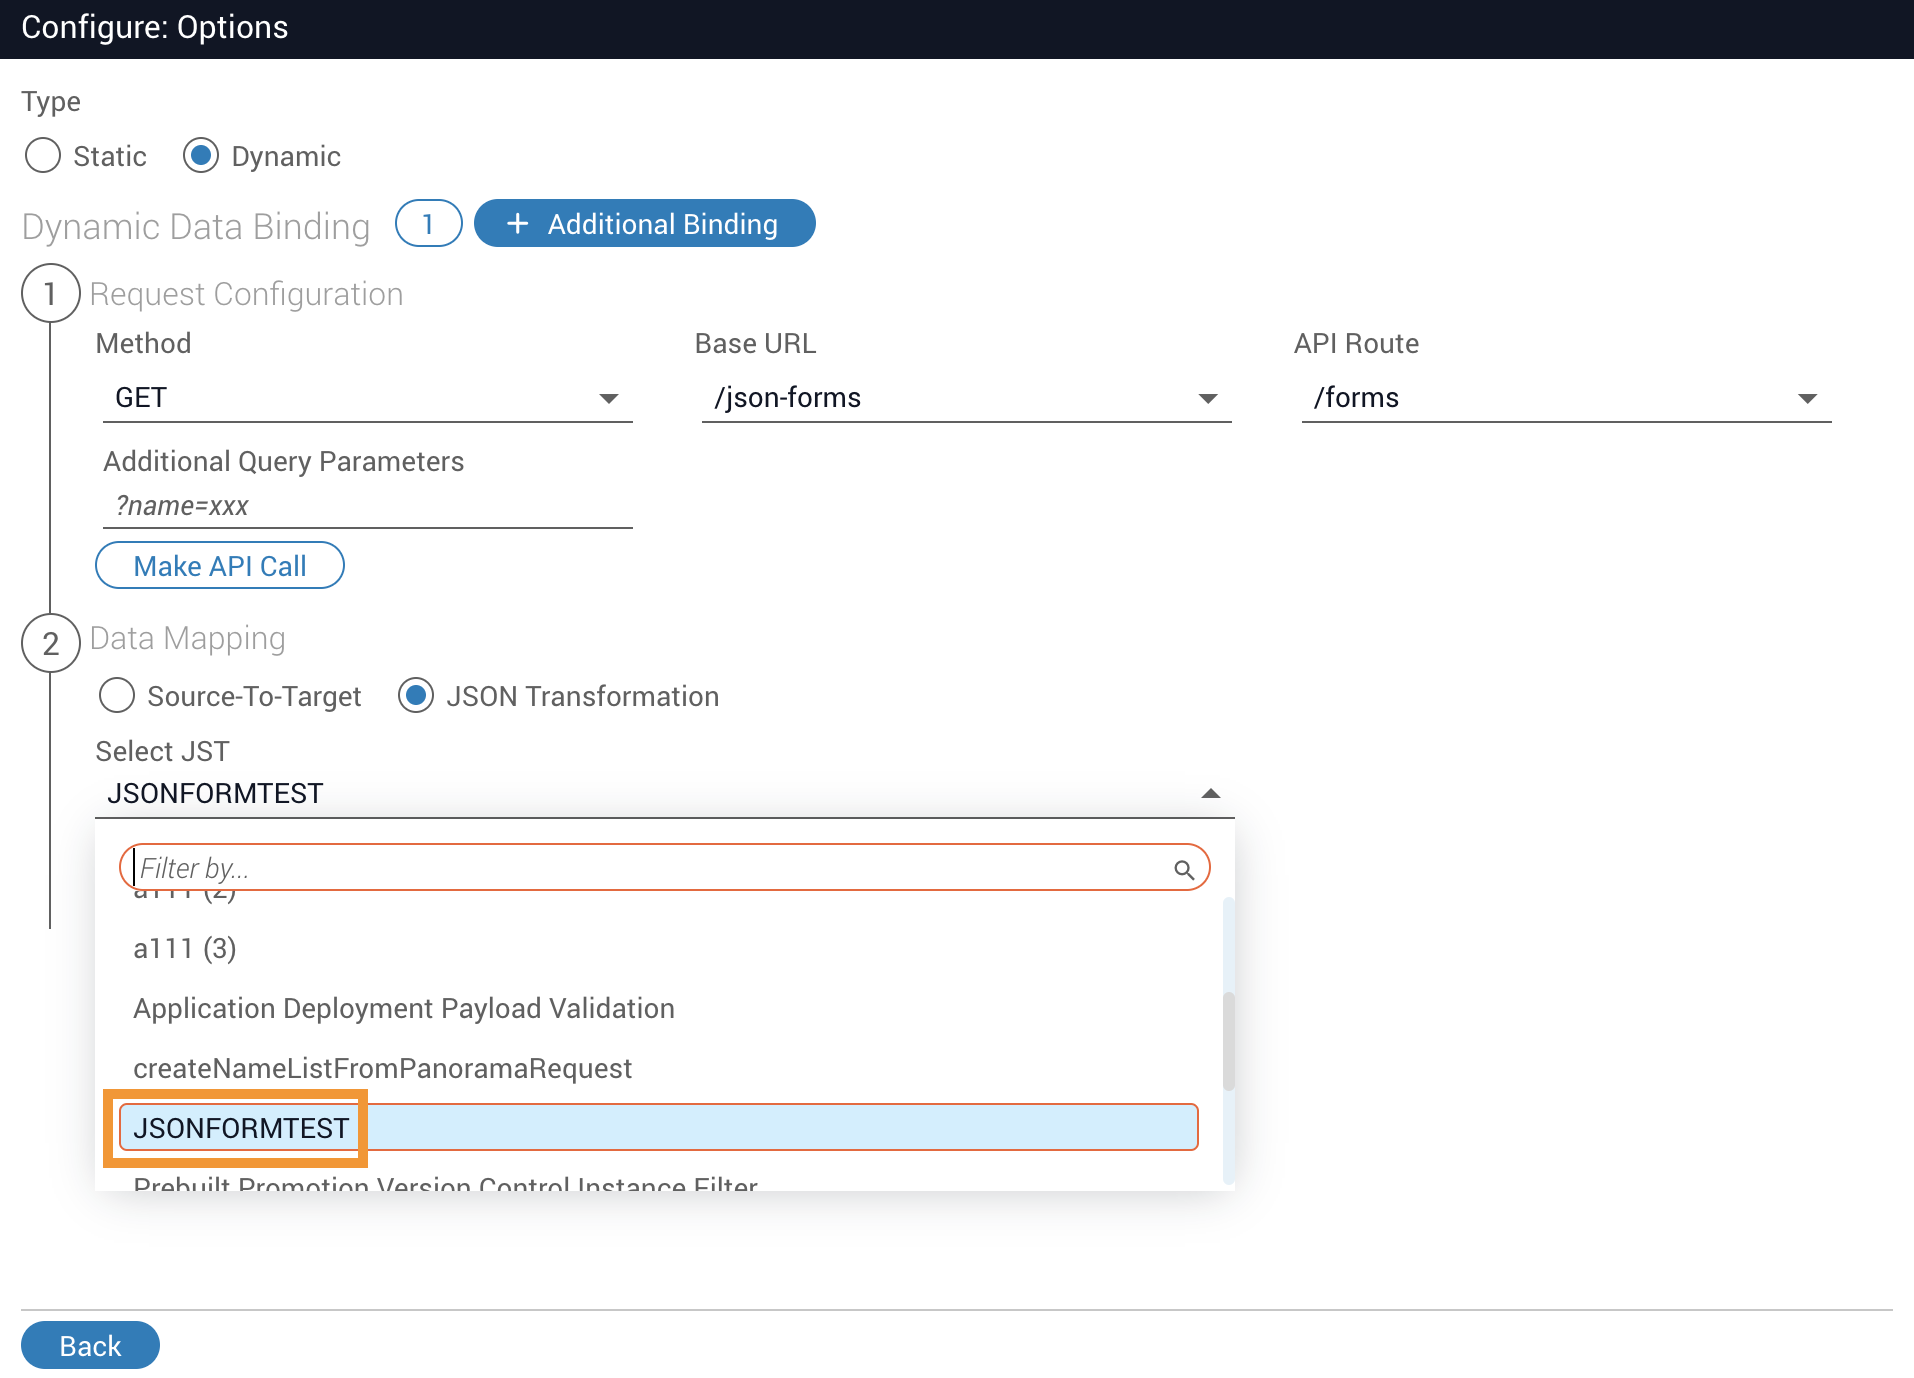
Task: Choose the JSON Transformation mapping option
Action: 416,696
